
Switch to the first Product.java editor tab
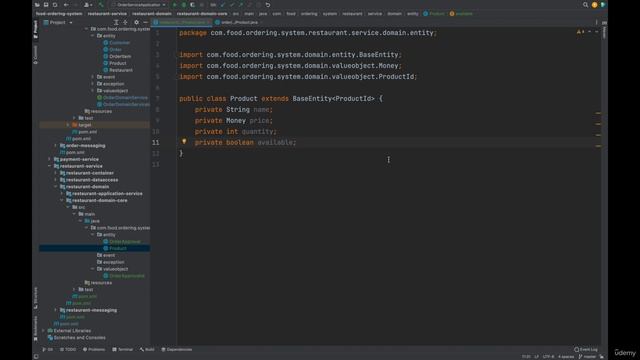tap(182, 22)
